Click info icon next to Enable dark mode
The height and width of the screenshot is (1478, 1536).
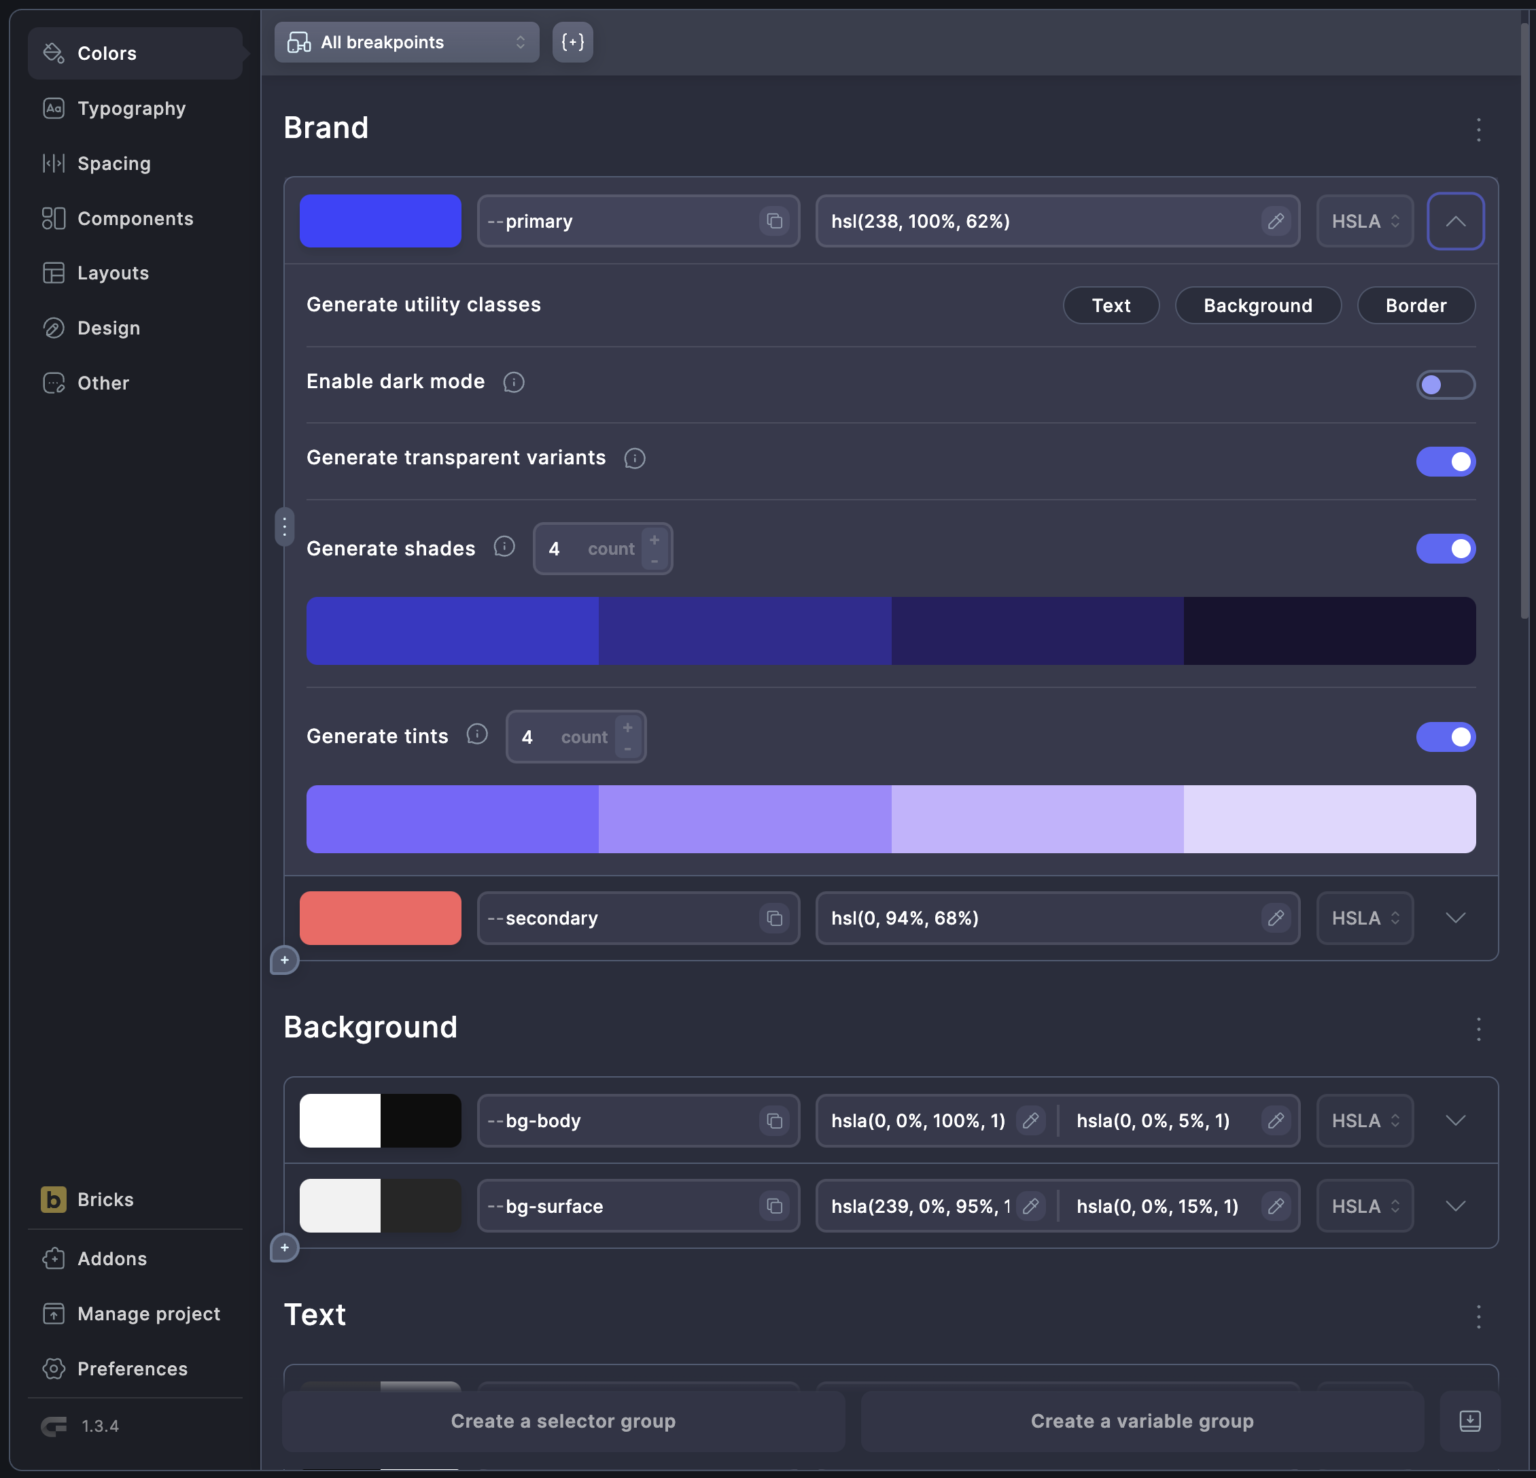point(514,382)
